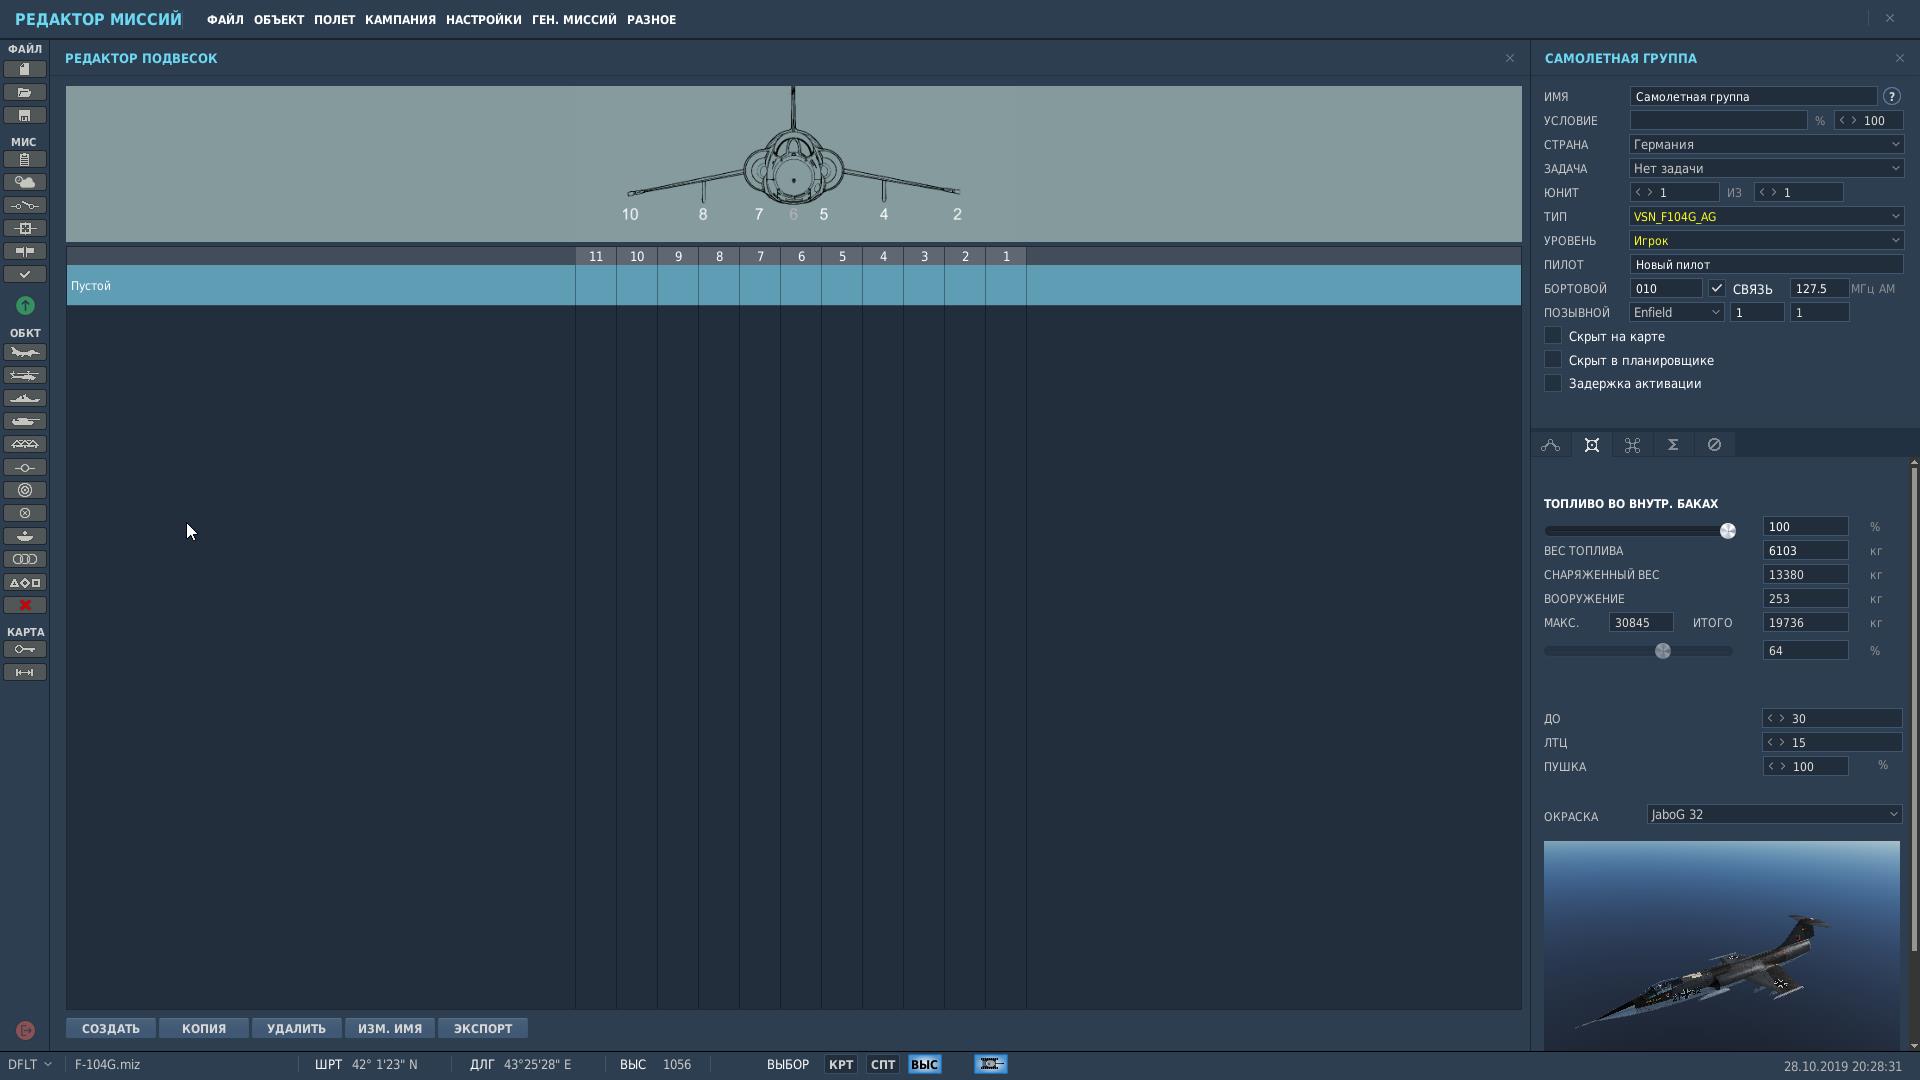Click the КОПИЯ button

point(204,1028)
